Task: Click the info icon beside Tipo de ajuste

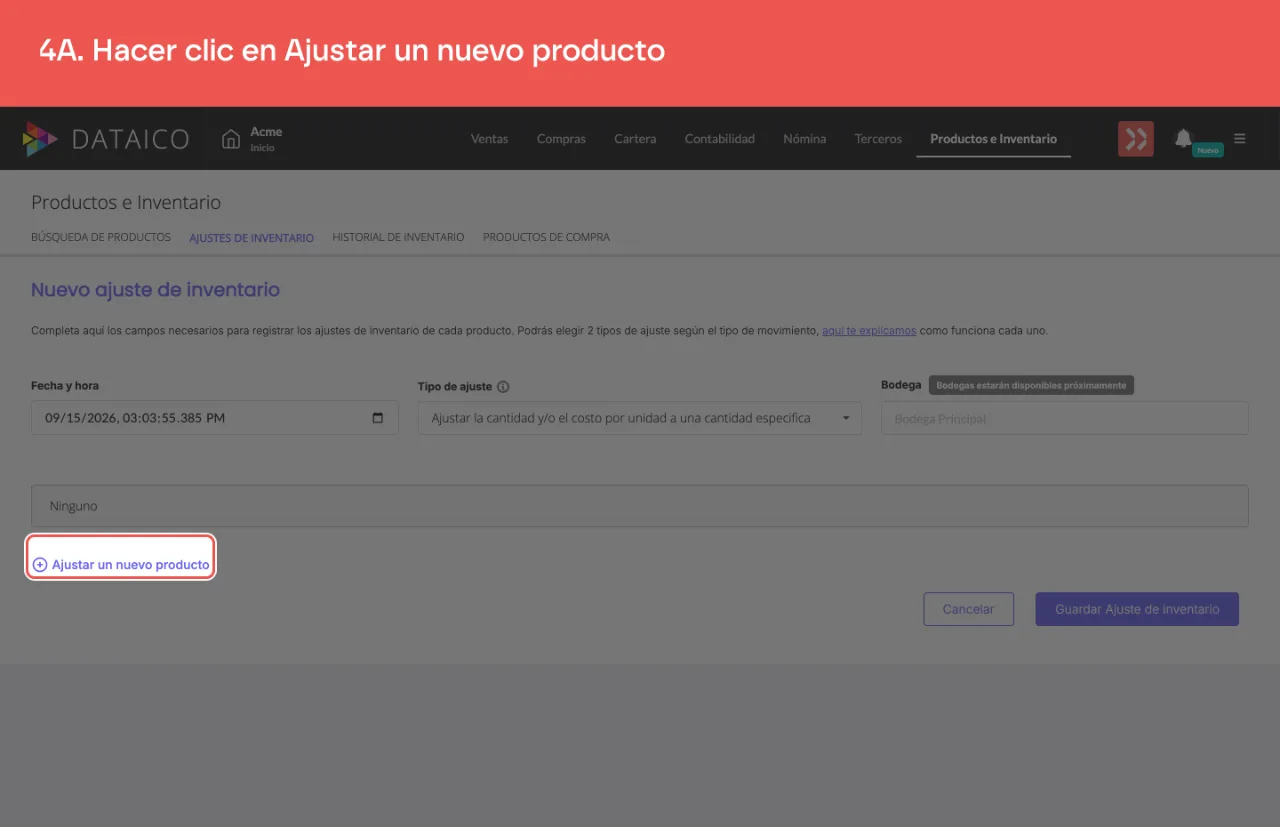Action: (503, 387)
